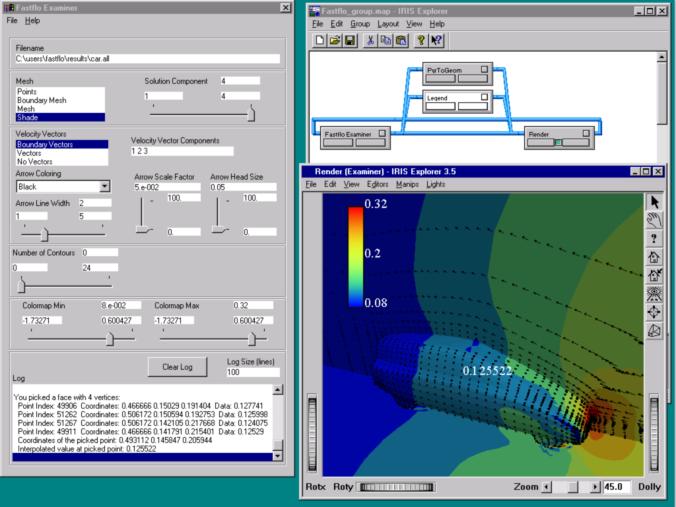Open the Layout menu in map editor

(x=388, y=23)
